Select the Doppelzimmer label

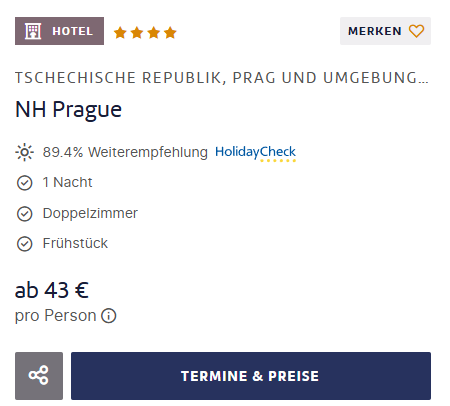click(x=90, y=213)
